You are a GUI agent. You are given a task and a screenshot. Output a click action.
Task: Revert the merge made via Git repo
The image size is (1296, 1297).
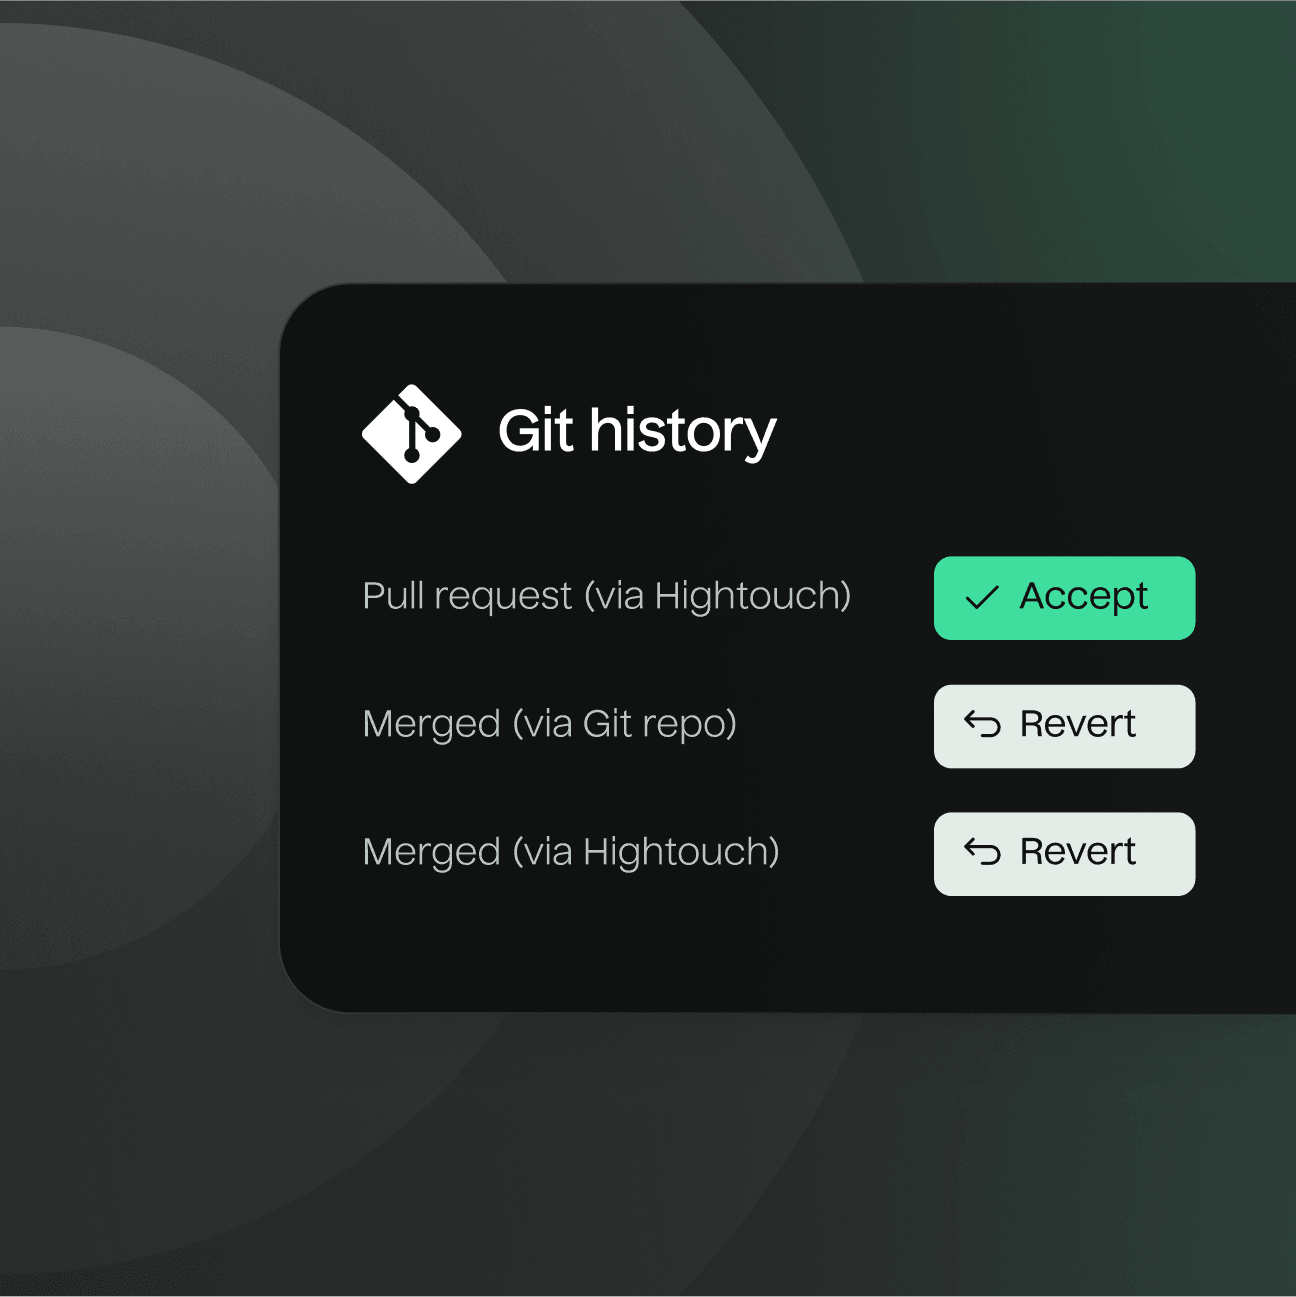point(1063,725)
